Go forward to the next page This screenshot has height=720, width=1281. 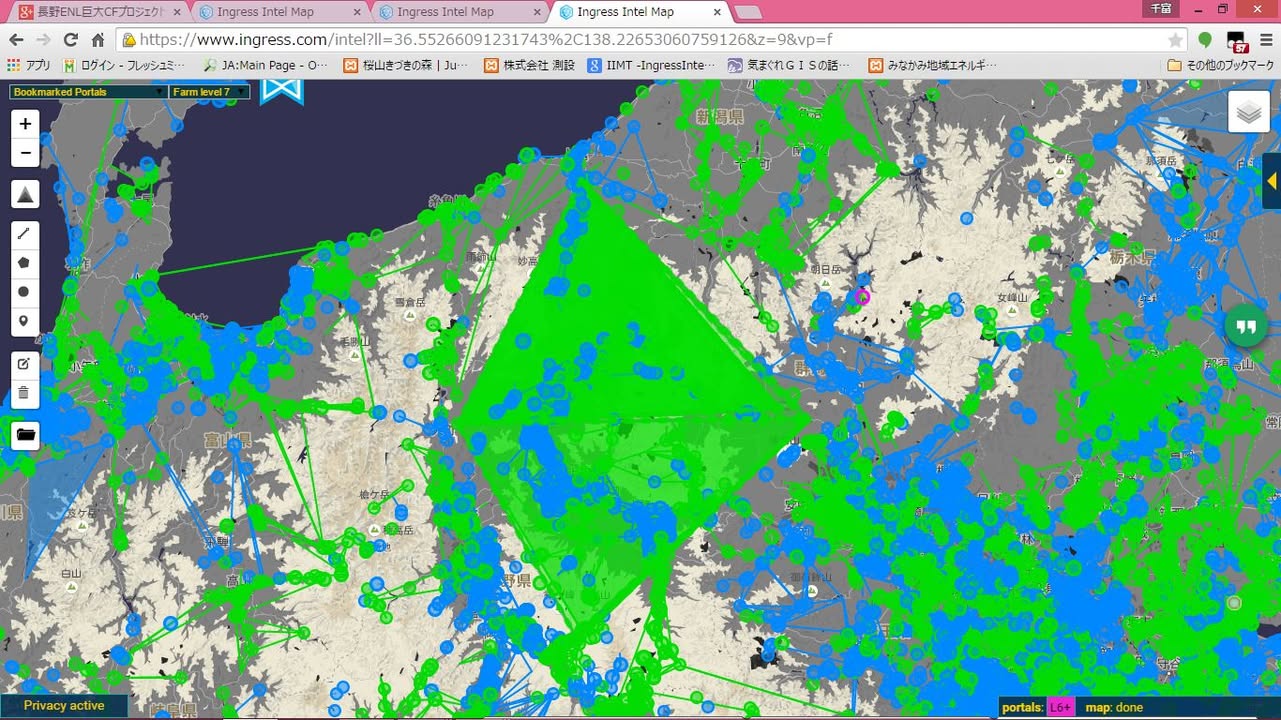click(43, 40)
